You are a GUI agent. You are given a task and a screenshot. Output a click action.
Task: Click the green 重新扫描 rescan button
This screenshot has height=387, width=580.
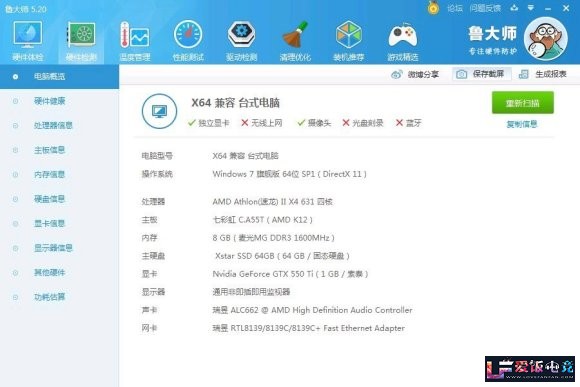pos(522,102)
